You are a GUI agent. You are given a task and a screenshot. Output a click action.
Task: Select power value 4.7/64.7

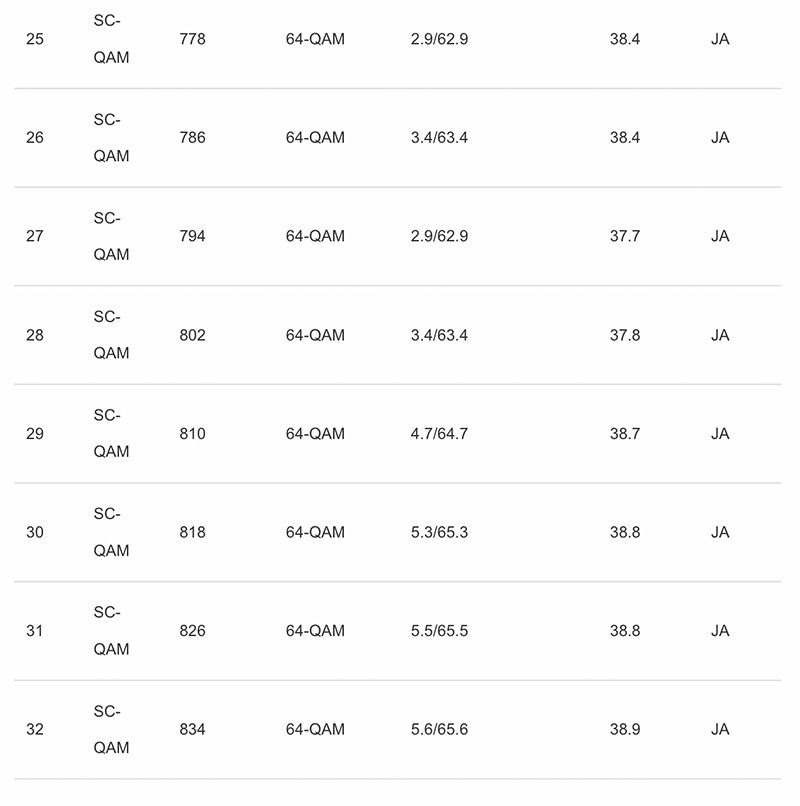tap(439, 434)
